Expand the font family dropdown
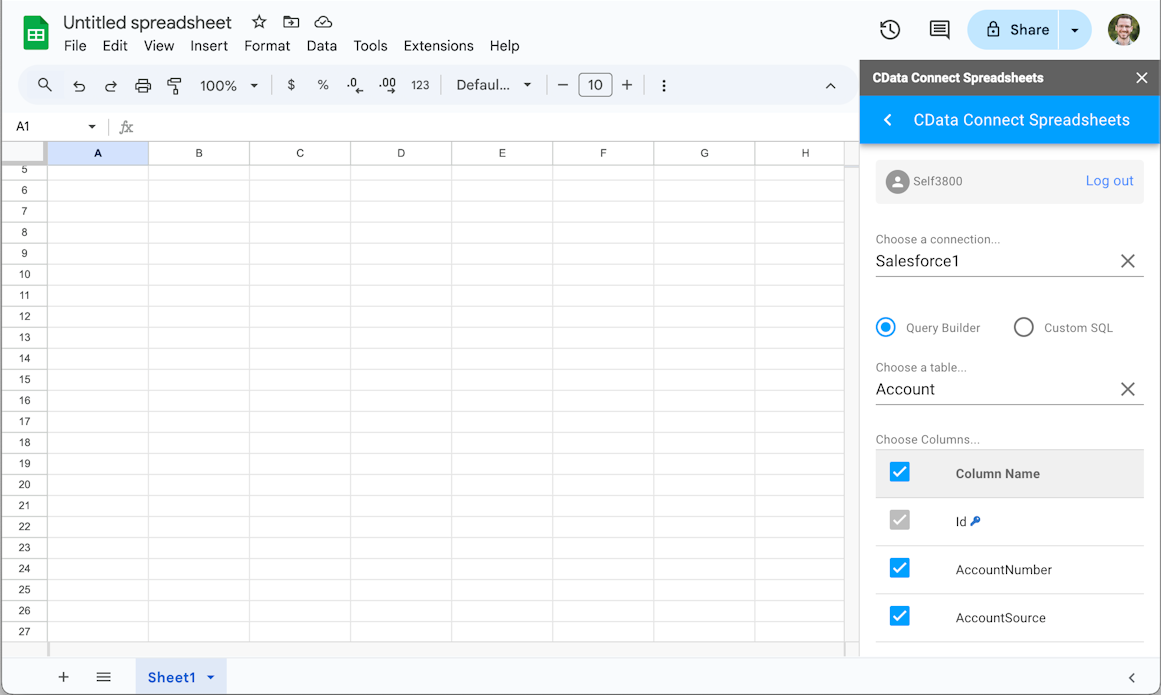Viewport: 1161px width, 695px height. coord(494,86)
